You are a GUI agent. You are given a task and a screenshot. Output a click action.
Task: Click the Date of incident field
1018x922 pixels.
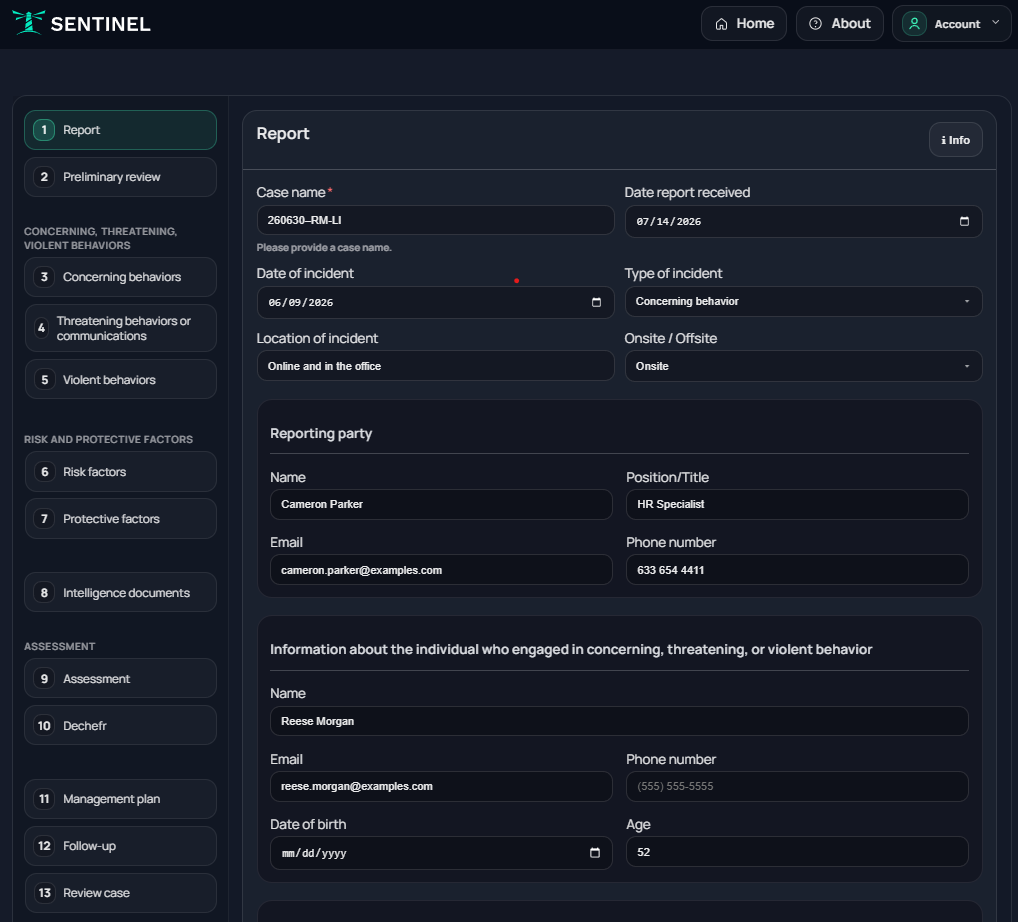(x=435, y=303)
